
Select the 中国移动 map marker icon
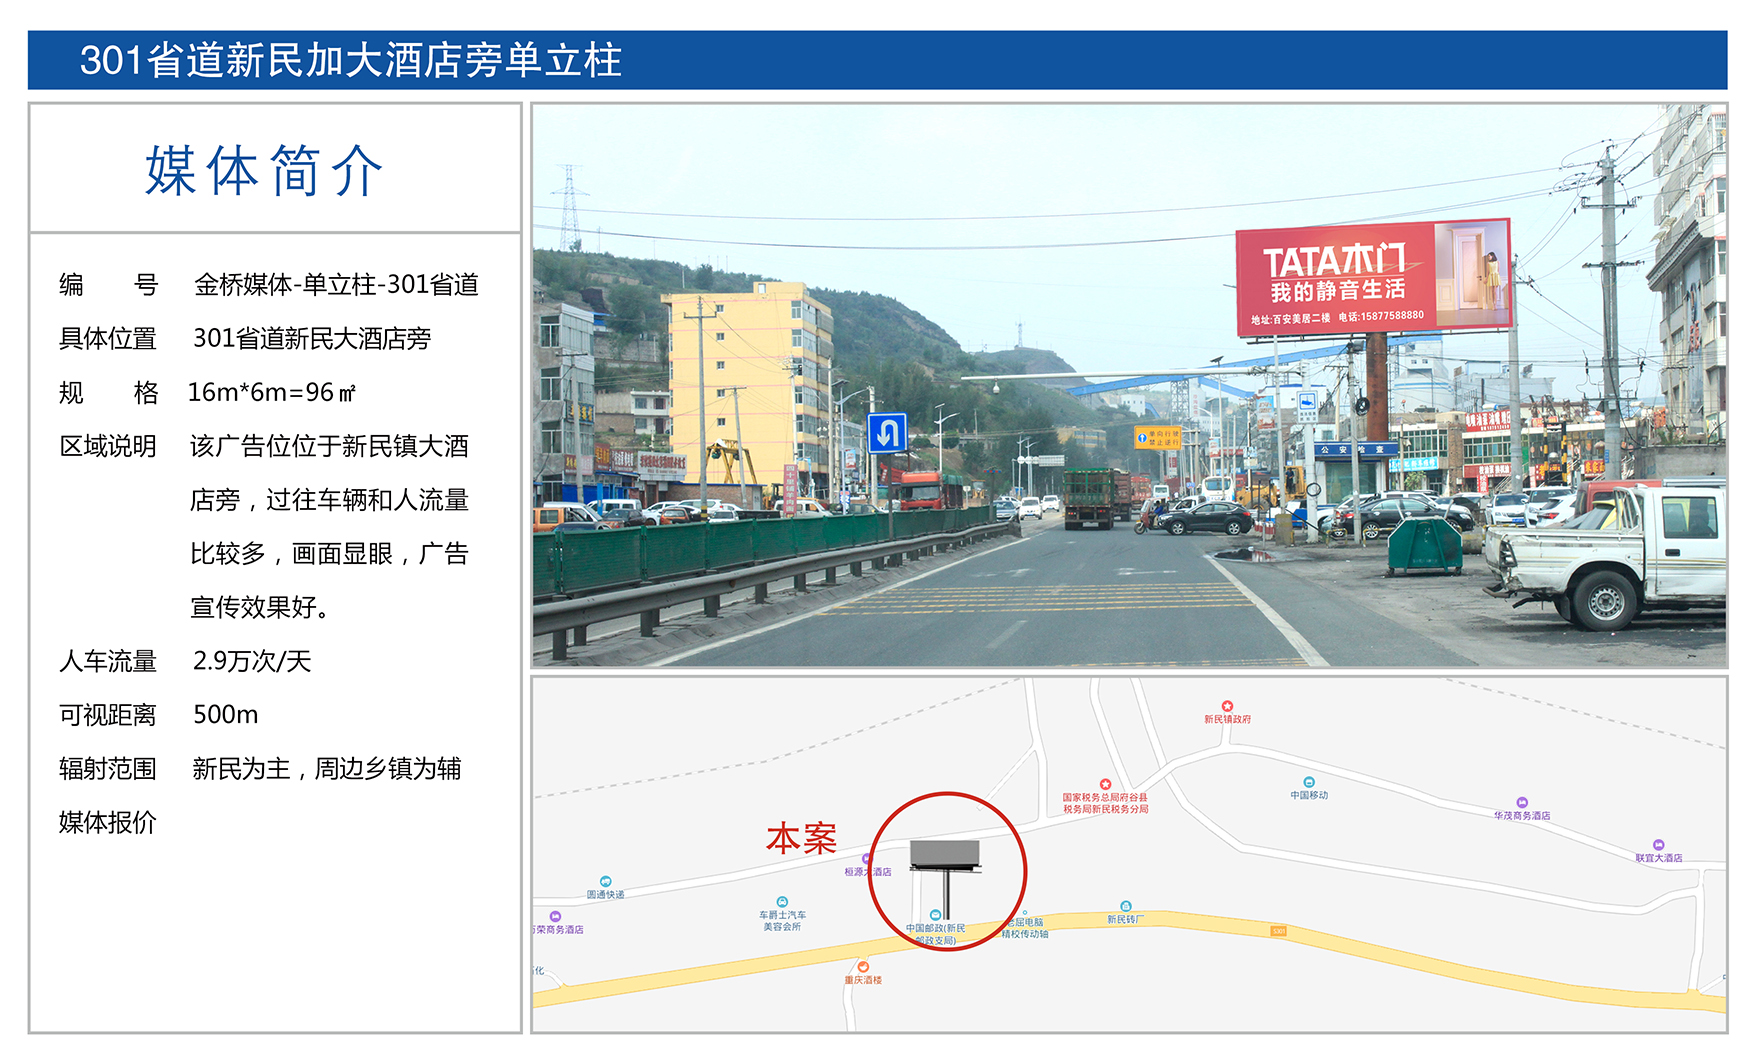click(1309, 782)
